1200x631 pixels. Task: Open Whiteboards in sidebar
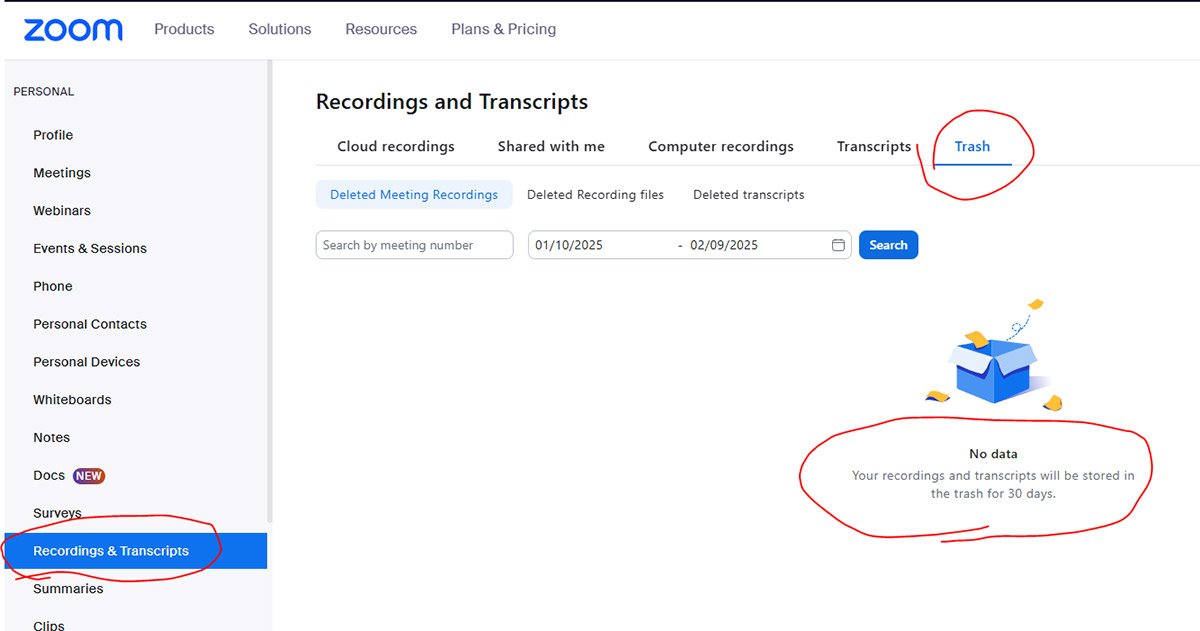click(72, 400)
